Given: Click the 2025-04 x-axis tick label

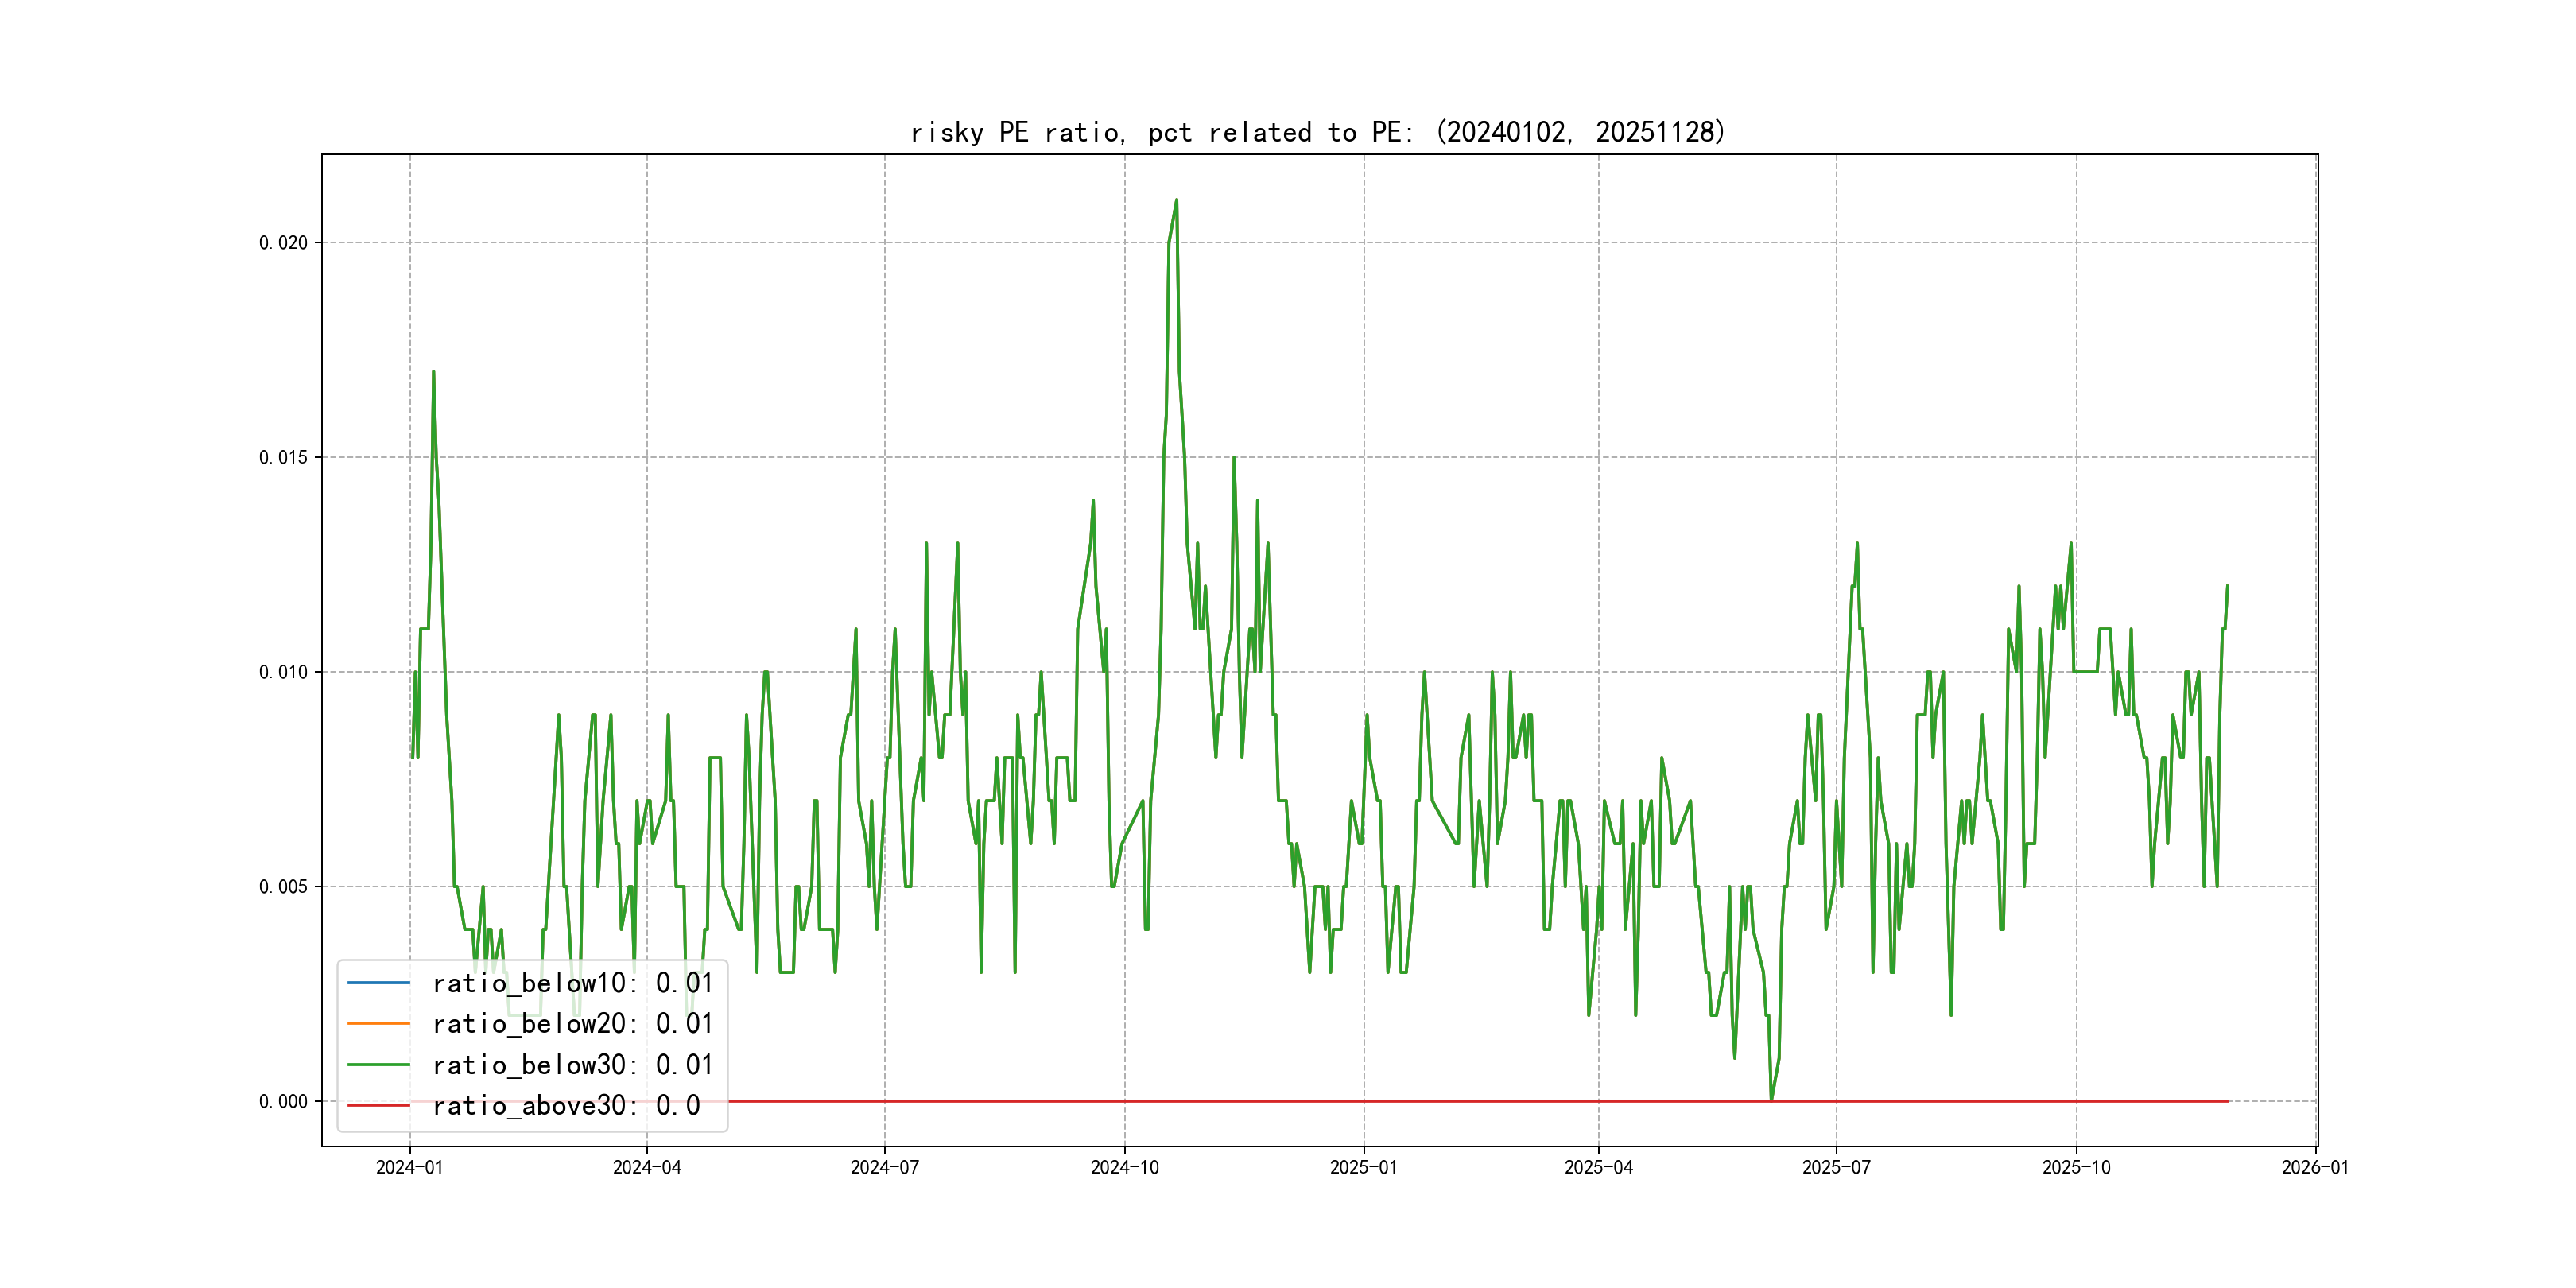Looking at the screenshot, I should point(1598,1168).
